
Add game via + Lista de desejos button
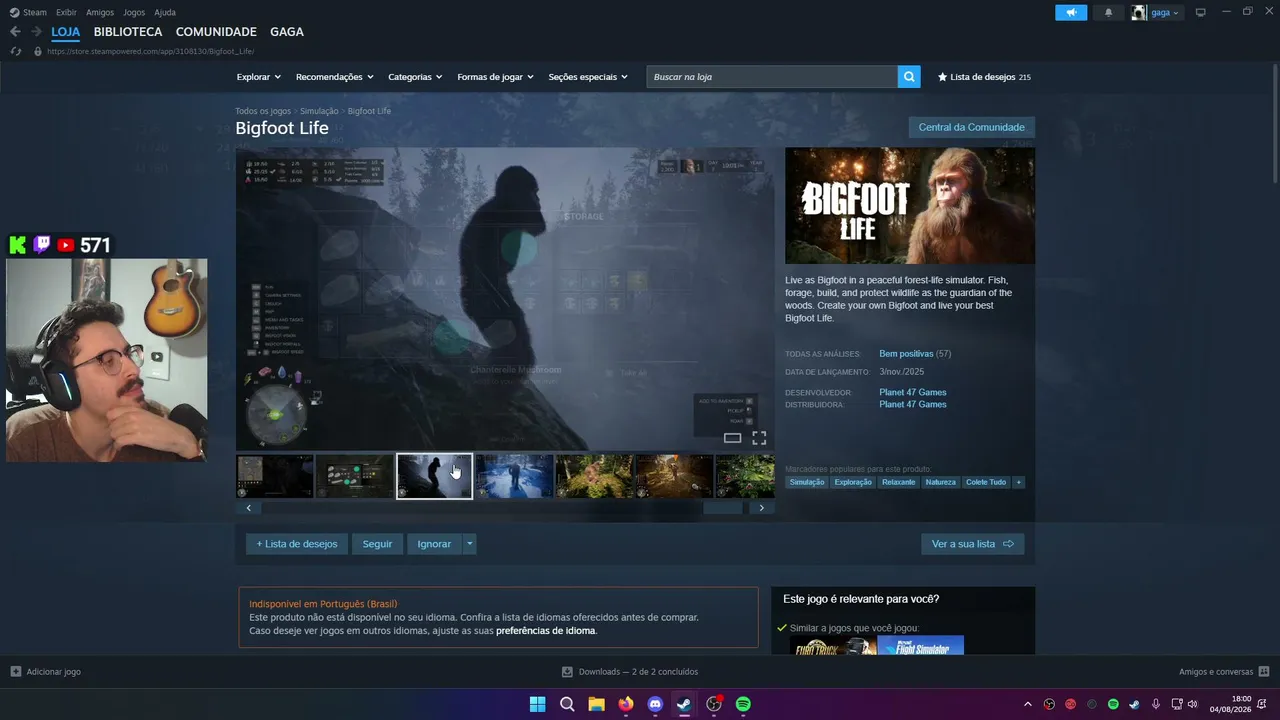tap(297, 544)
